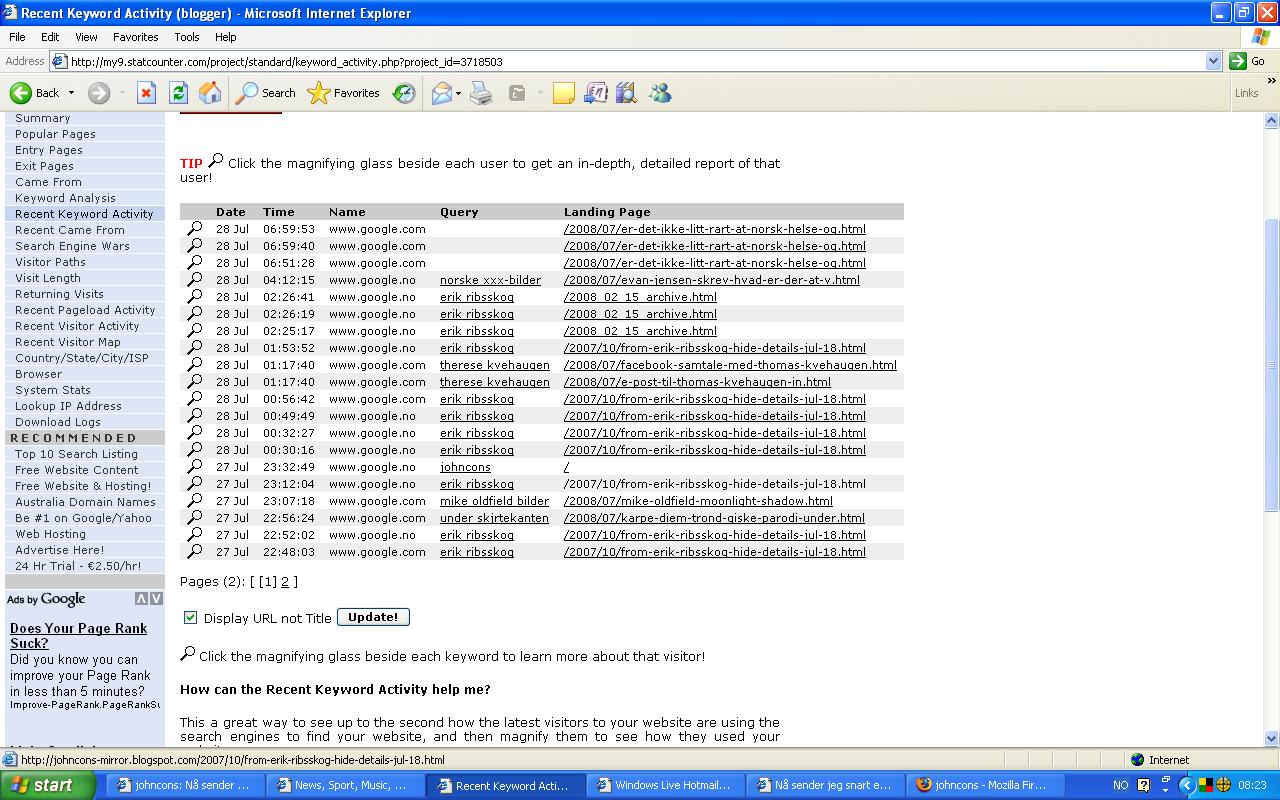
Task: Click the vertical scrollbar down arrow
Action: pyautogui.click(x=1272, y=739)
